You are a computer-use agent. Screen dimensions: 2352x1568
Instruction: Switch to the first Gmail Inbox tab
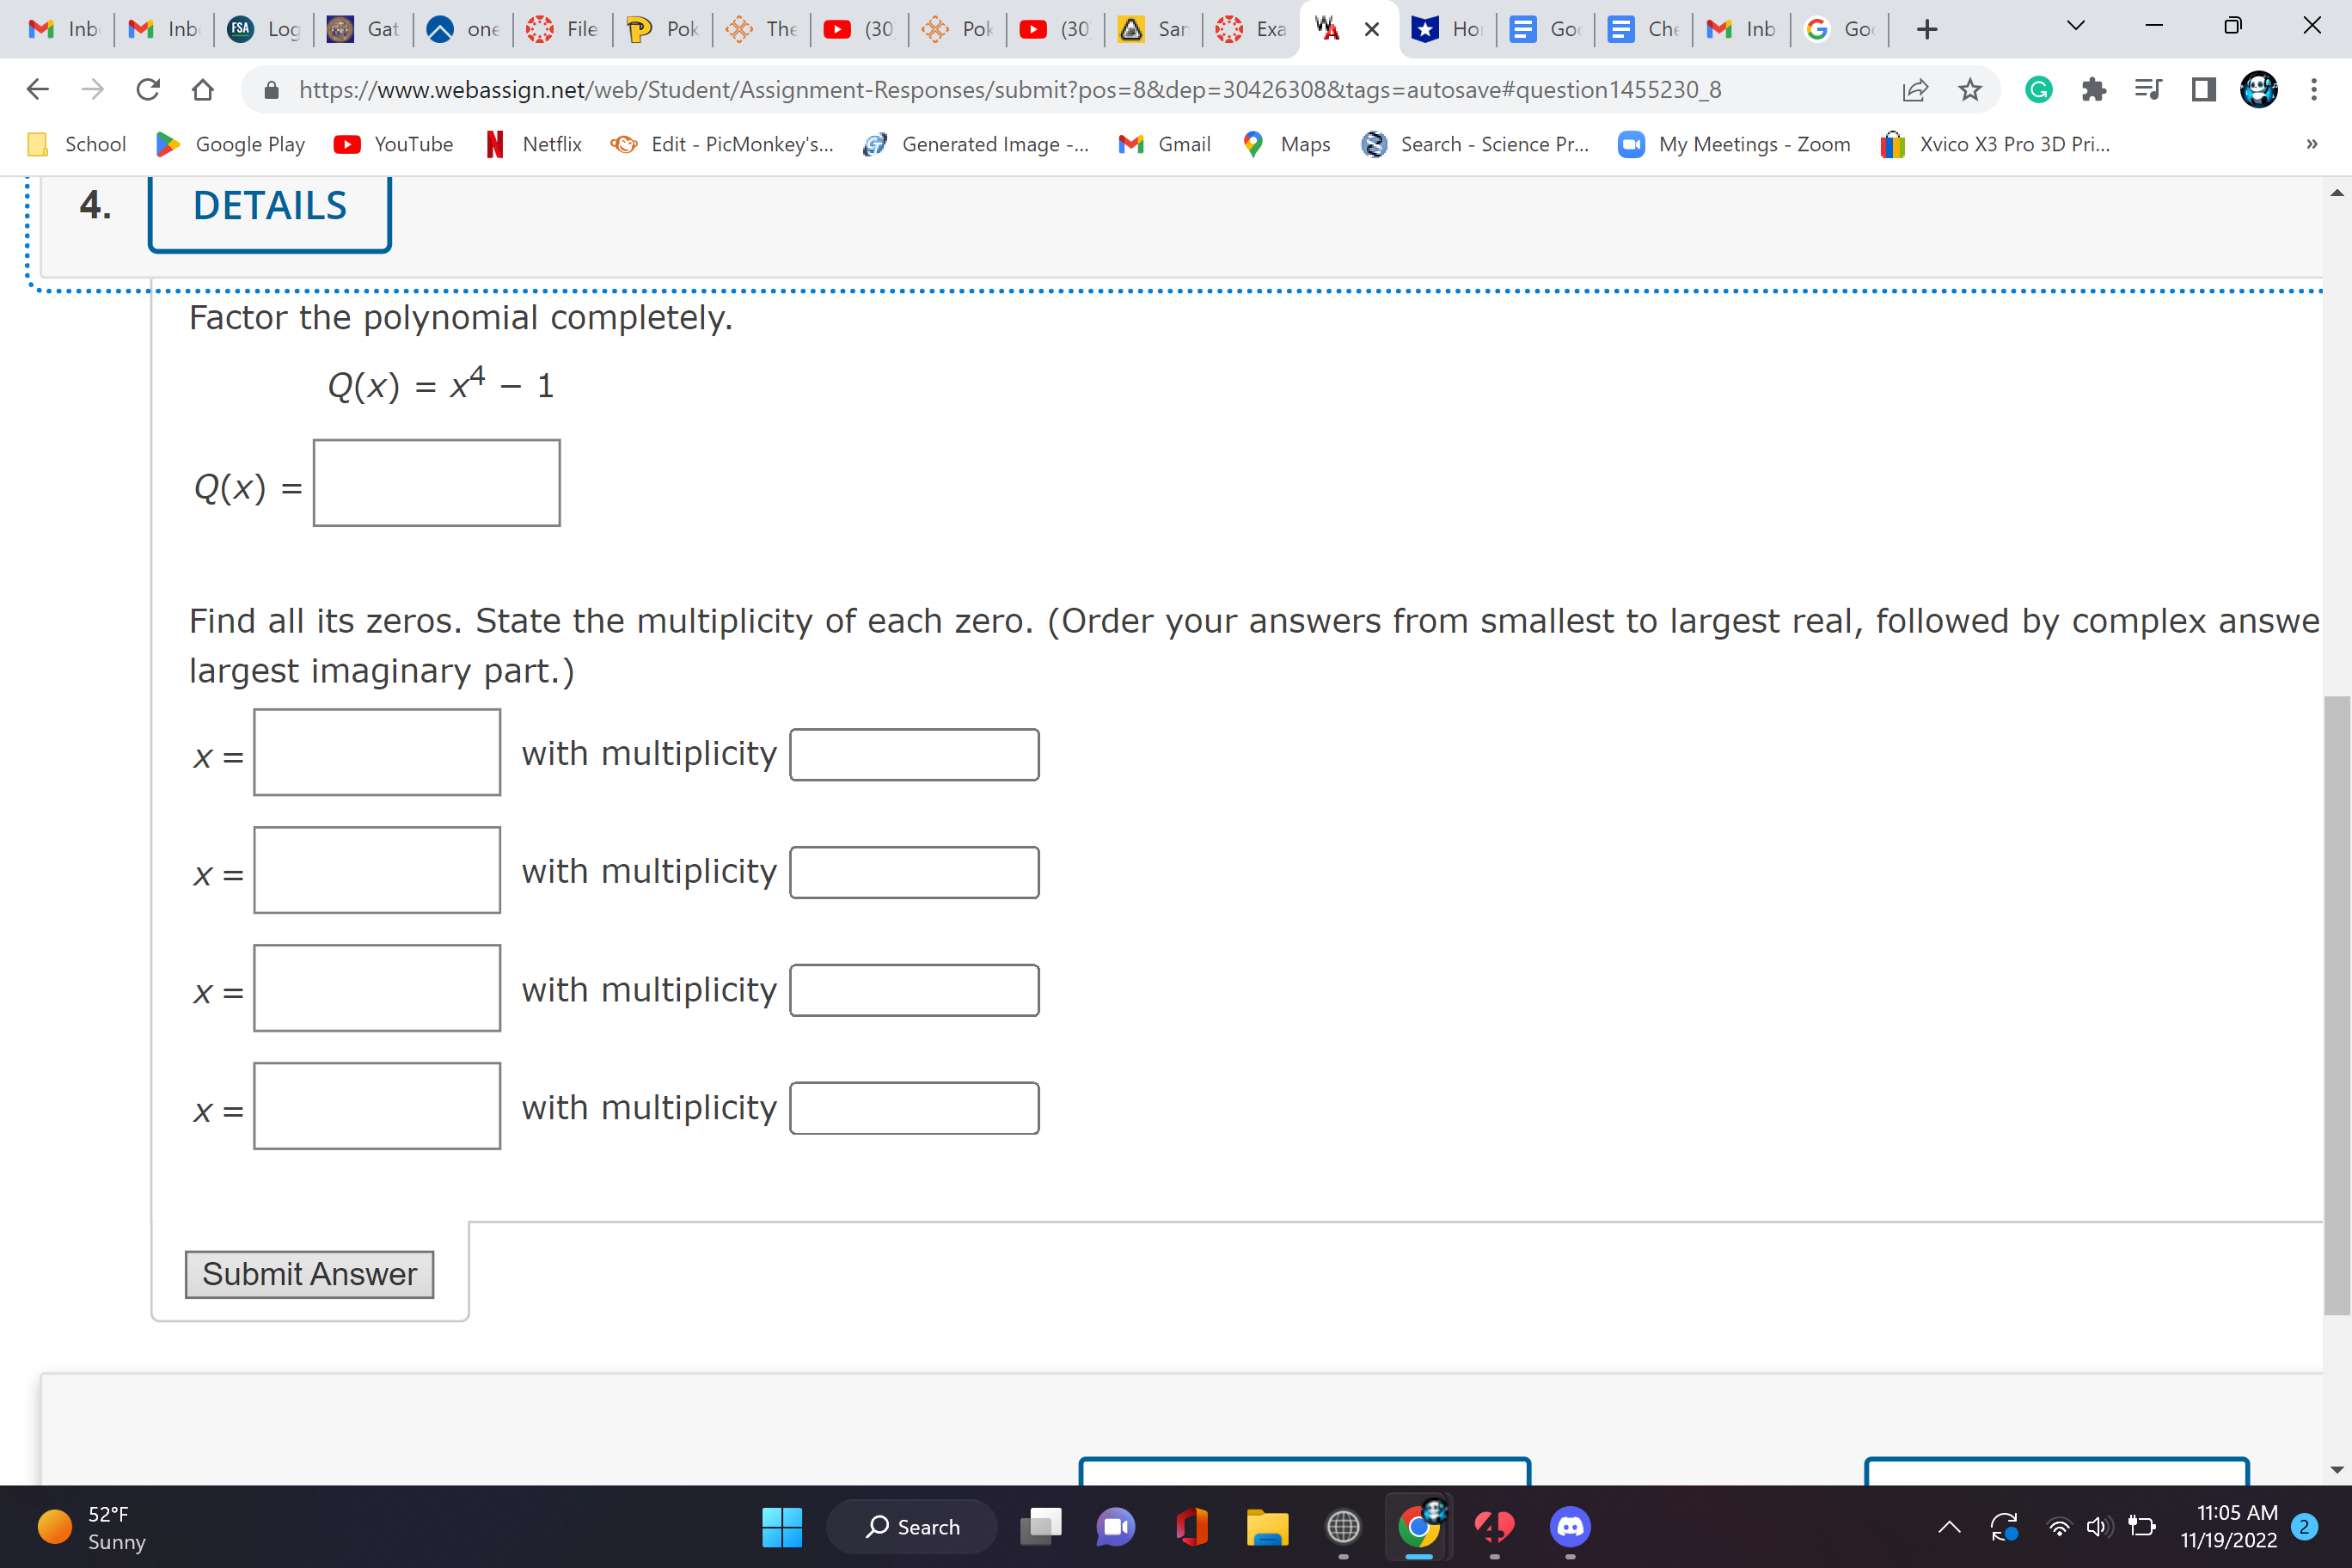(x=62, y=29)
